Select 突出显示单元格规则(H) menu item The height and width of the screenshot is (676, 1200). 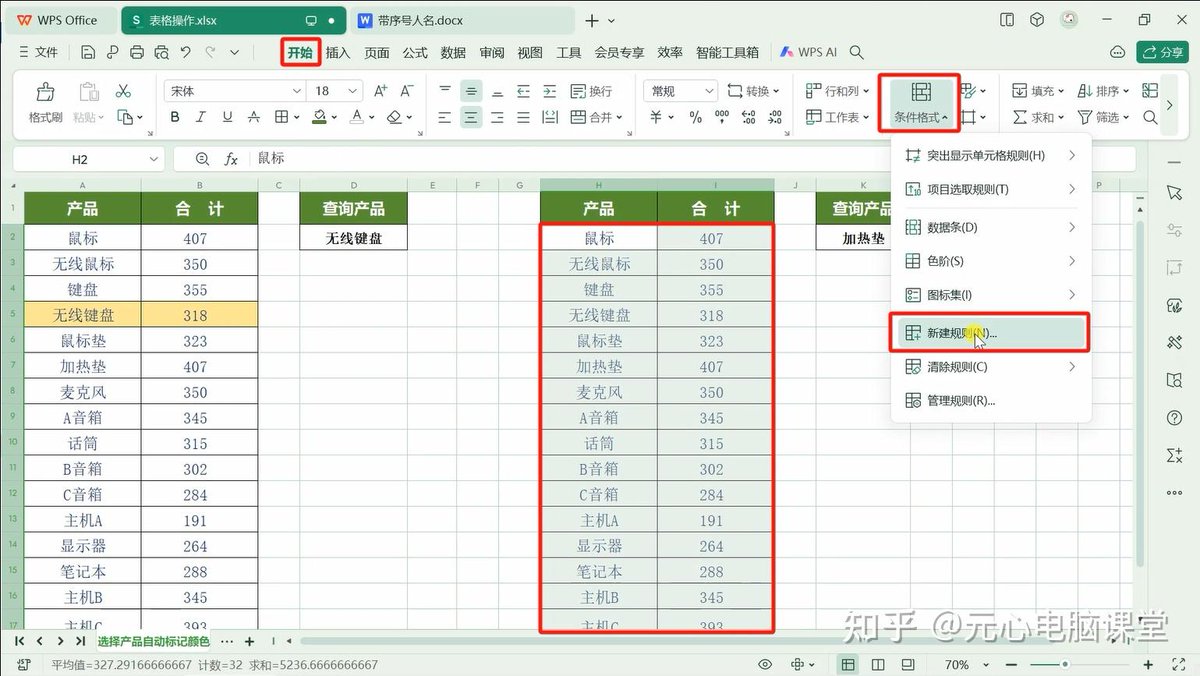coord(989,156)
